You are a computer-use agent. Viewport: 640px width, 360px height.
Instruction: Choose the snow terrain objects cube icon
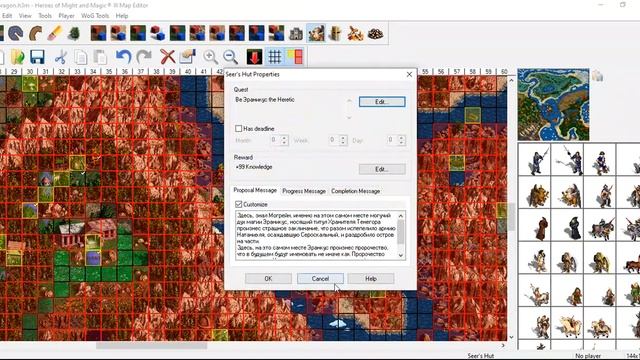tap(158, 33)
